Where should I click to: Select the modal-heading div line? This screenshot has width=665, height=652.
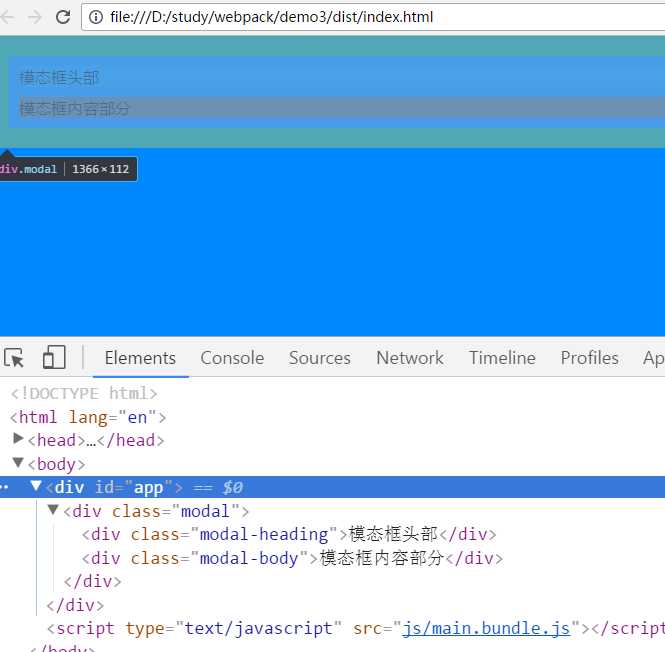289,534
